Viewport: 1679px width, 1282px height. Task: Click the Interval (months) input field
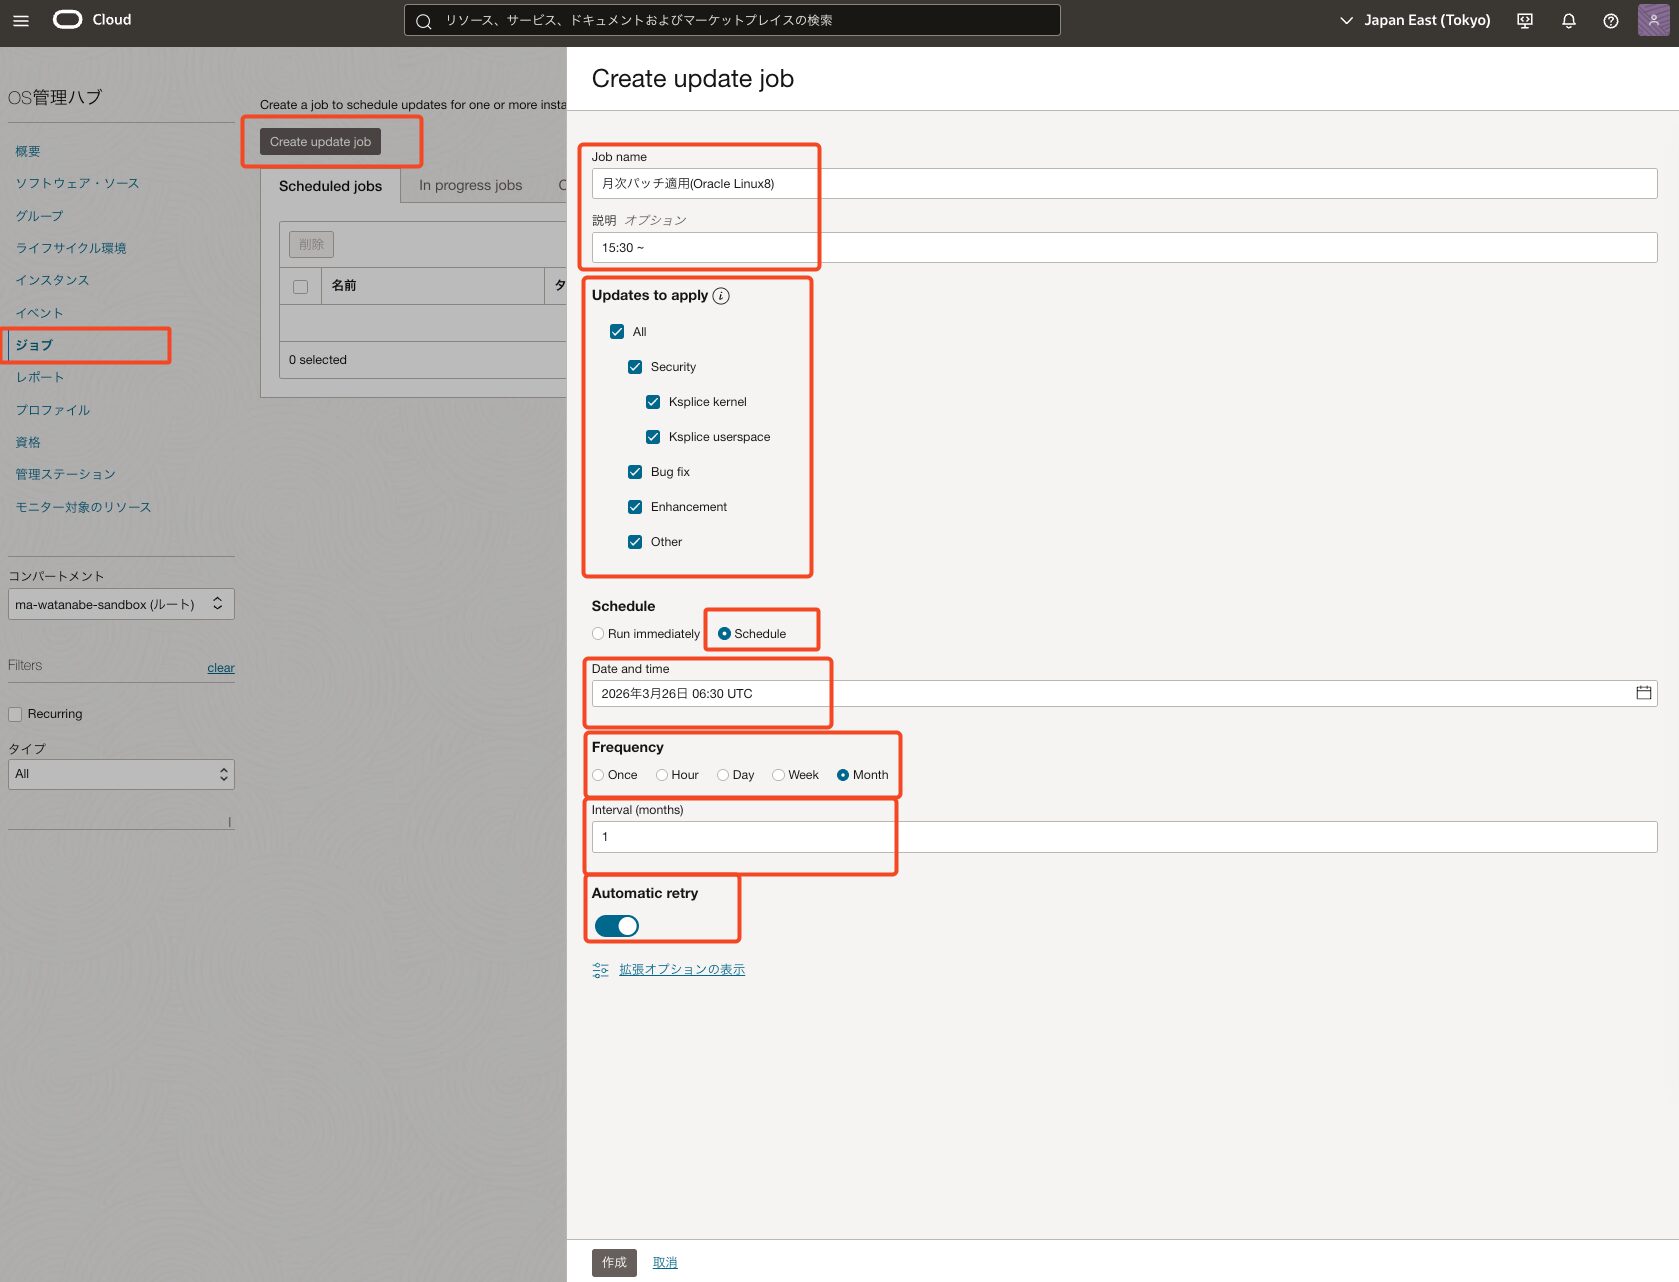tap(1123, 837)
